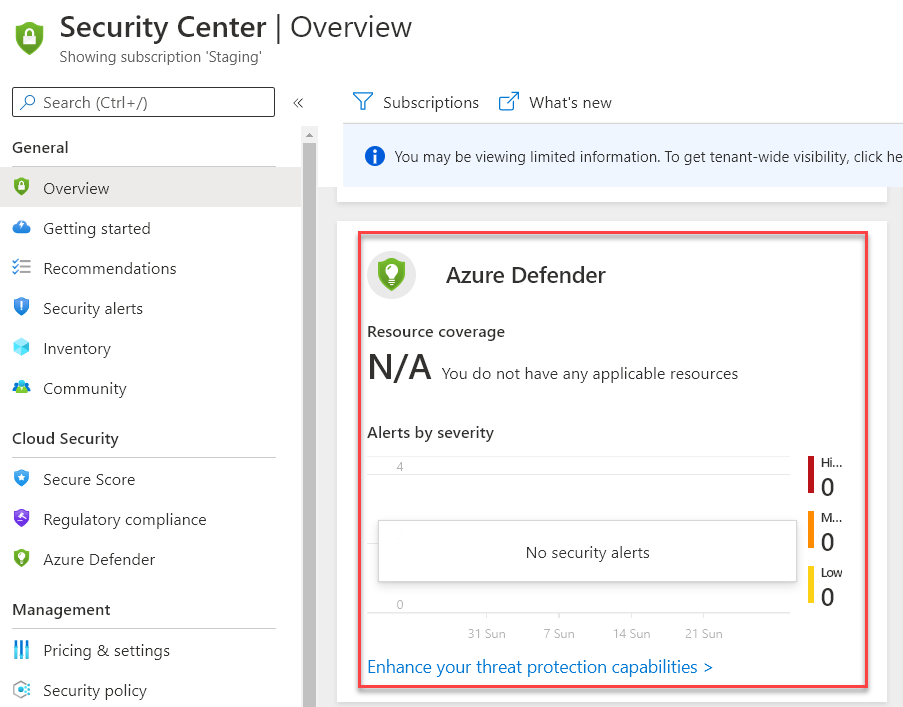Click the Azure Defender lightbulb shield icon

pos(391,275)
